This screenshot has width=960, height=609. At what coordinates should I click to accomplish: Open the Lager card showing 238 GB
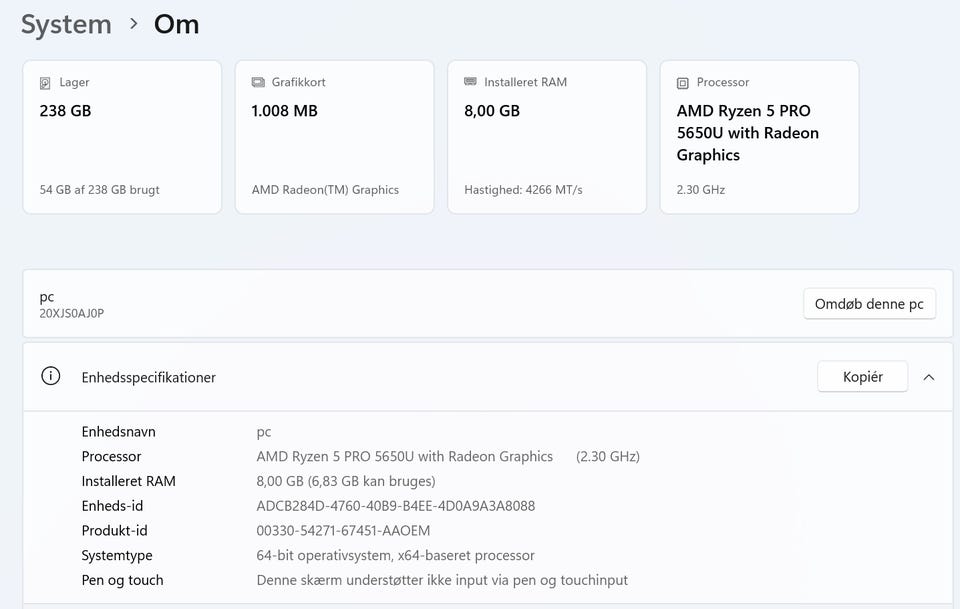(x=122, y=137)
